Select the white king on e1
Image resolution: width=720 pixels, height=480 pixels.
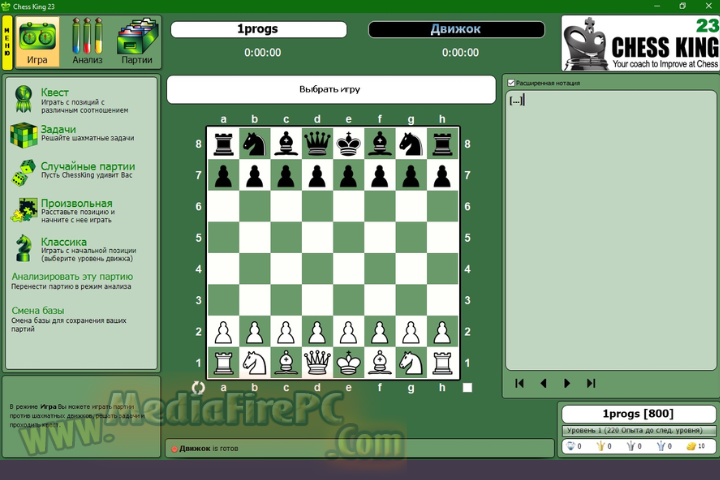coord(349,363)
